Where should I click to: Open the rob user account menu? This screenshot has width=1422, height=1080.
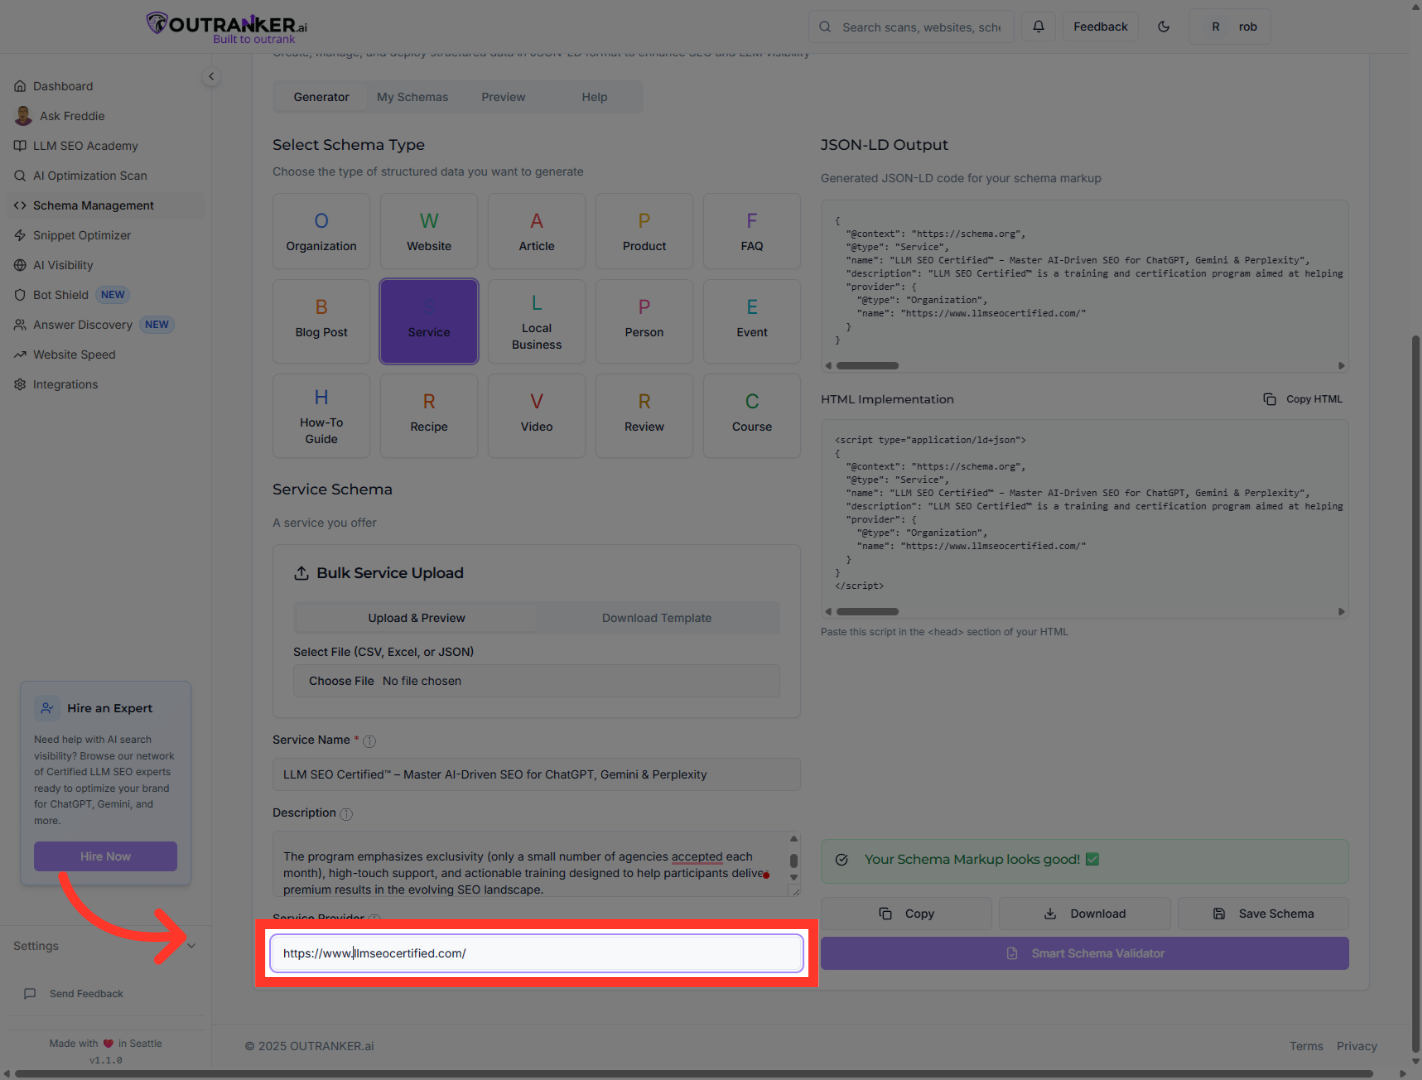1230,27
